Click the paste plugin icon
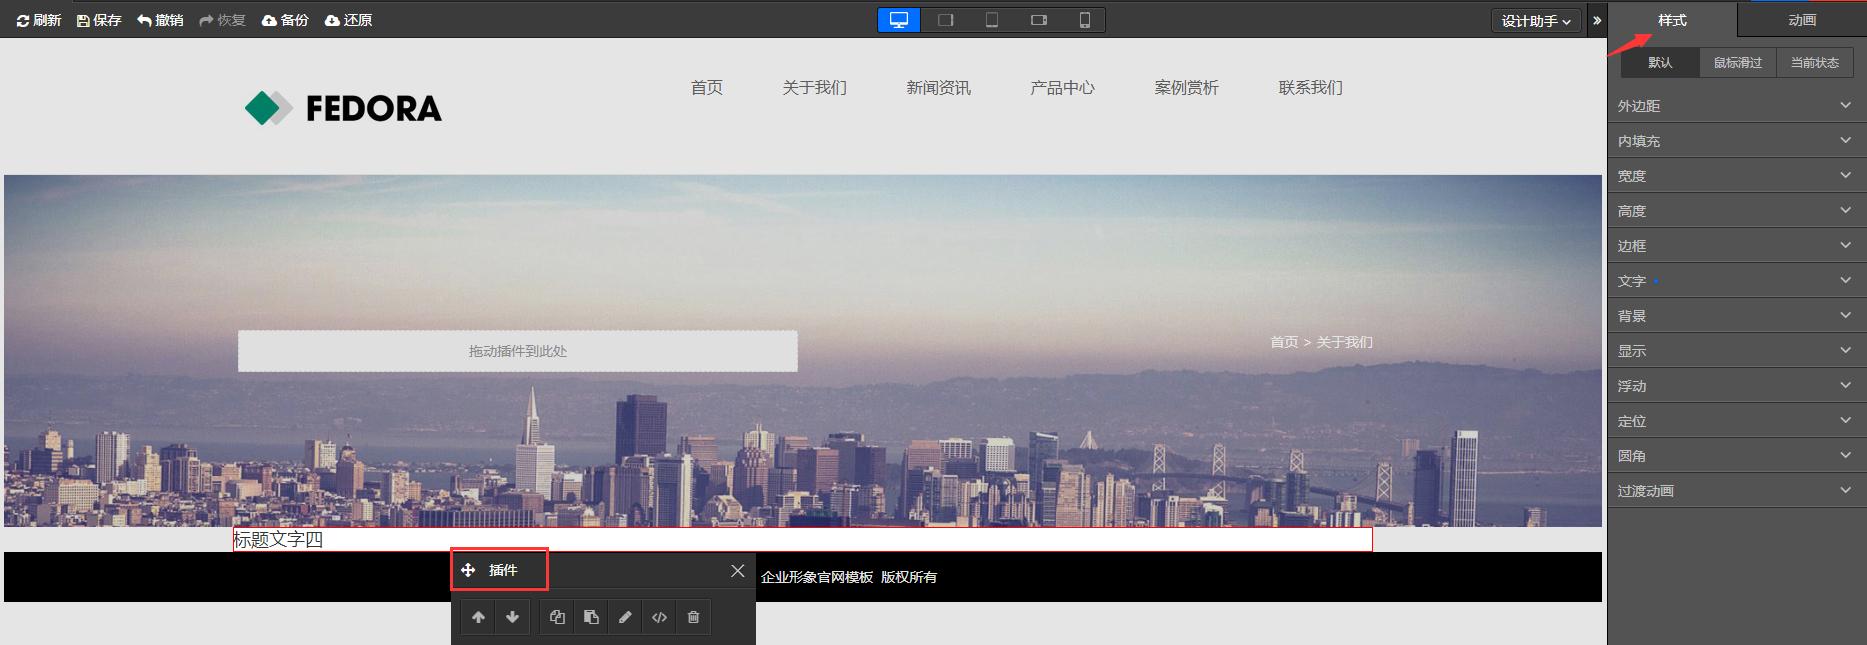Image resolution: width=1867 pixels, height=645 pixels. 591,617
